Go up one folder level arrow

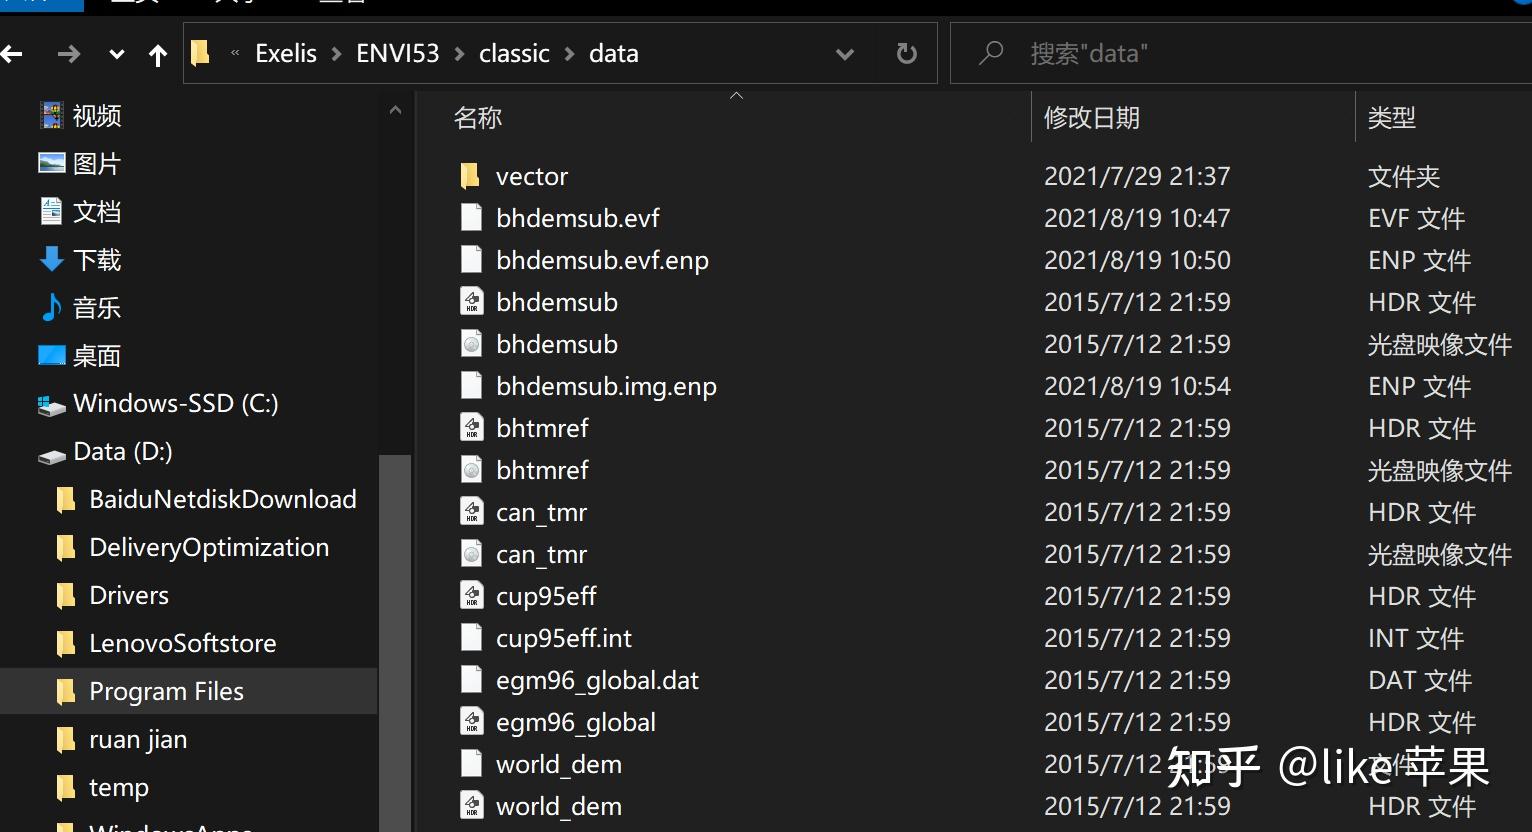click(x=158, y=54)
